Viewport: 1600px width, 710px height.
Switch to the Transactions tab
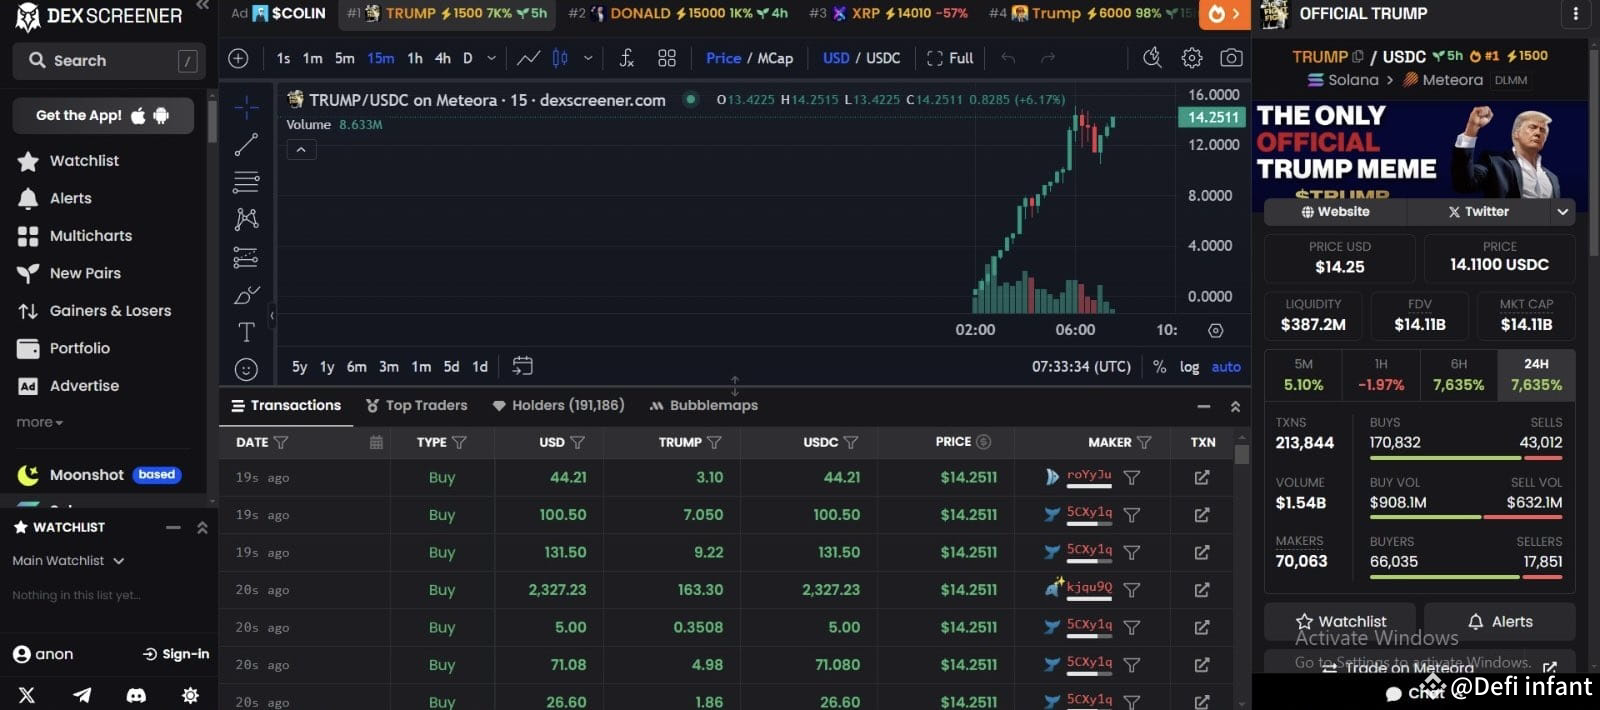coord(286,405)
